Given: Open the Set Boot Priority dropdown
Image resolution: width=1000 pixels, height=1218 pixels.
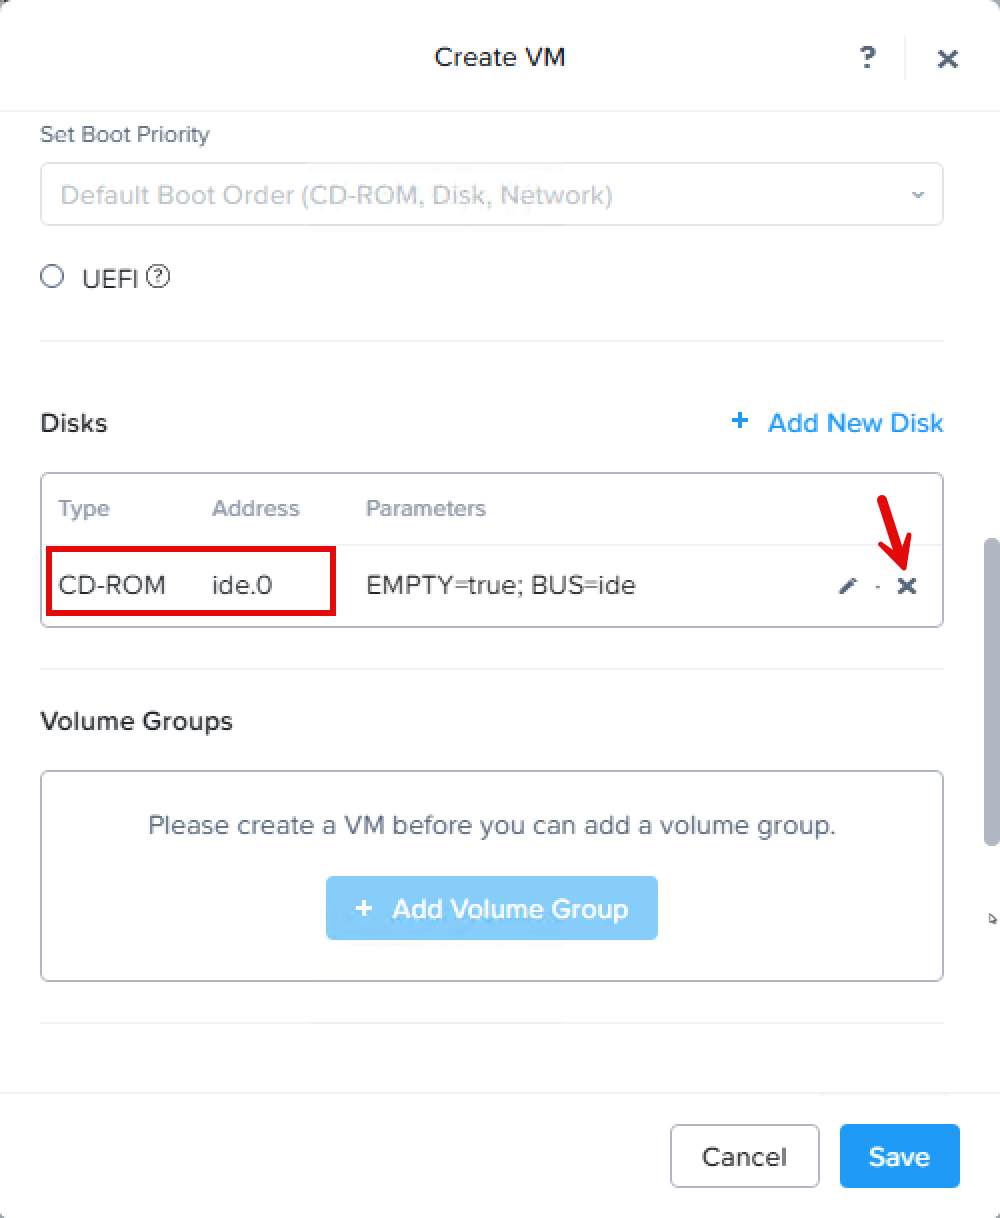Looking at the screenshot, I should [491, 194].
